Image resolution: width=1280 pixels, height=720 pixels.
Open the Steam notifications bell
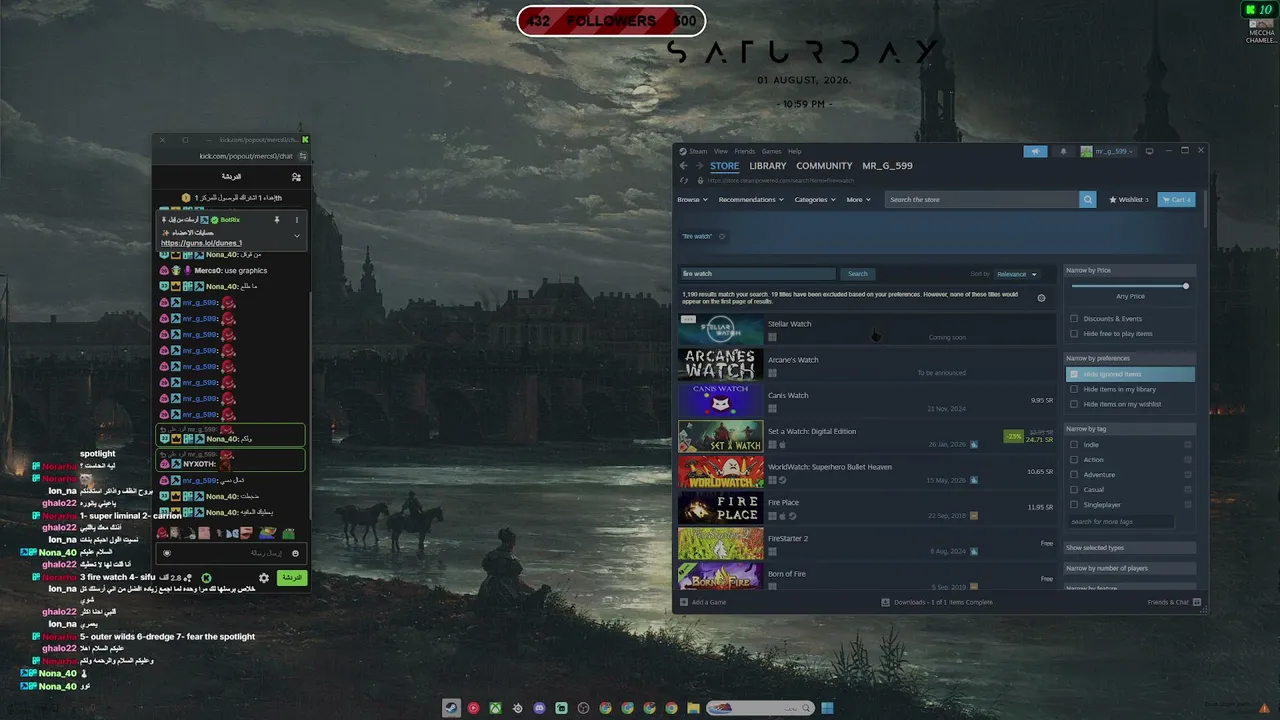pyautogui.click(x=1063, y=151)
